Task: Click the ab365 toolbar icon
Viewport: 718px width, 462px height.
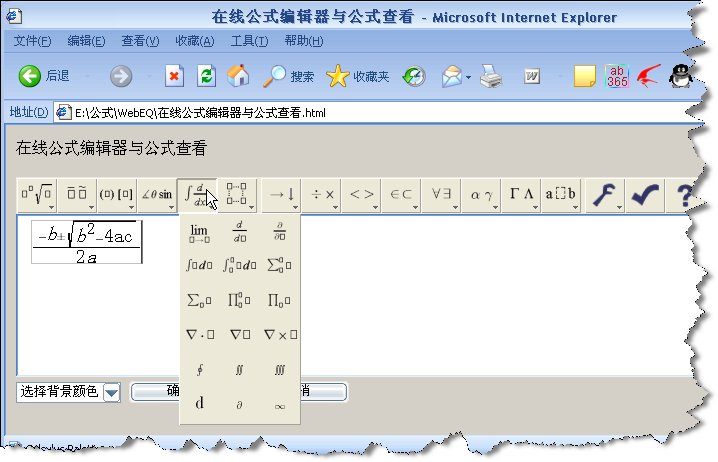Action: (617, 76)
